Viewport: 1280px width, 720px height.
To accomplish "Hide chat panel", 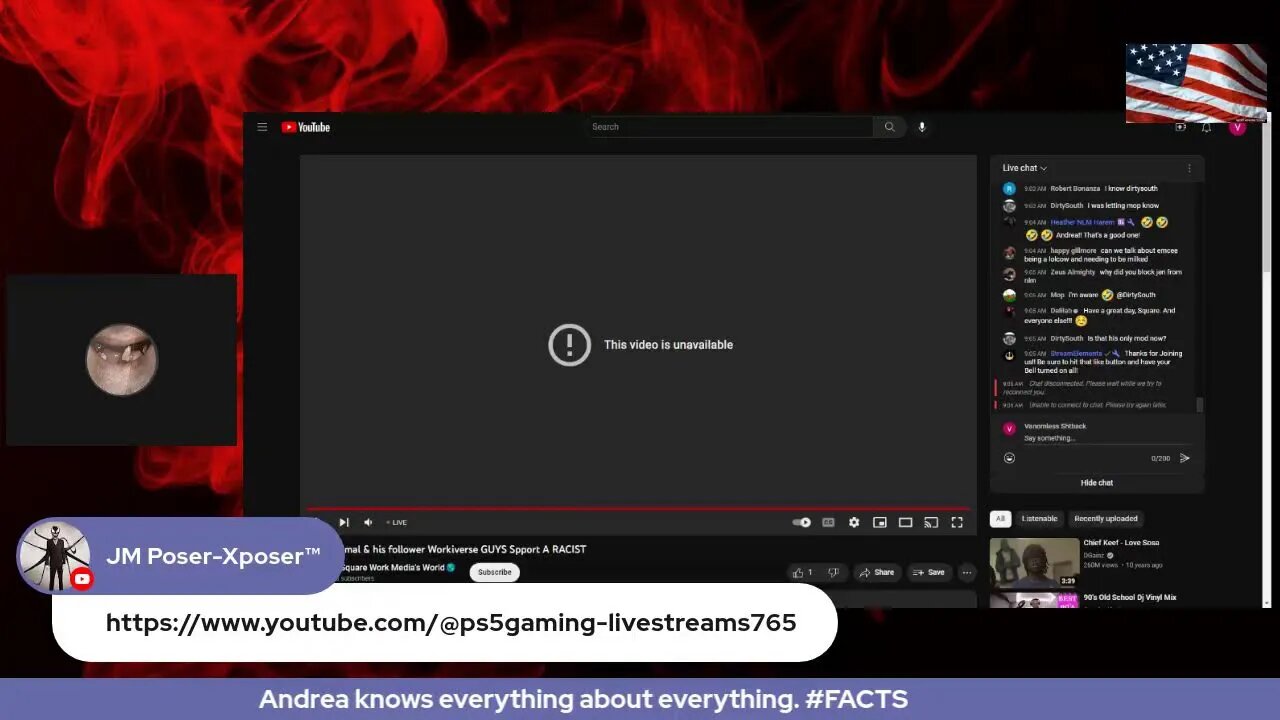I will [x=1097, y=483].
